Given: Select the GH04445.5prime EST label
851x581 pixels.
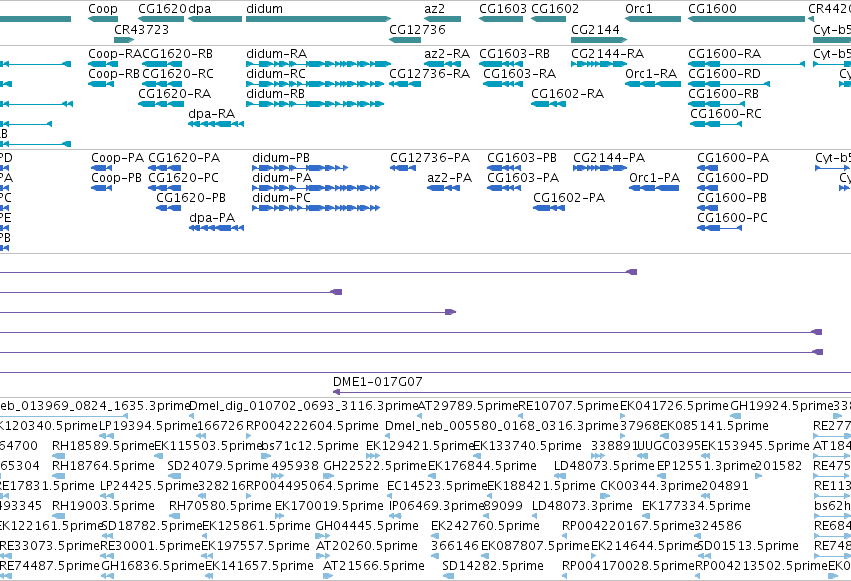Looking at the screenshot, I should point(367,526).
